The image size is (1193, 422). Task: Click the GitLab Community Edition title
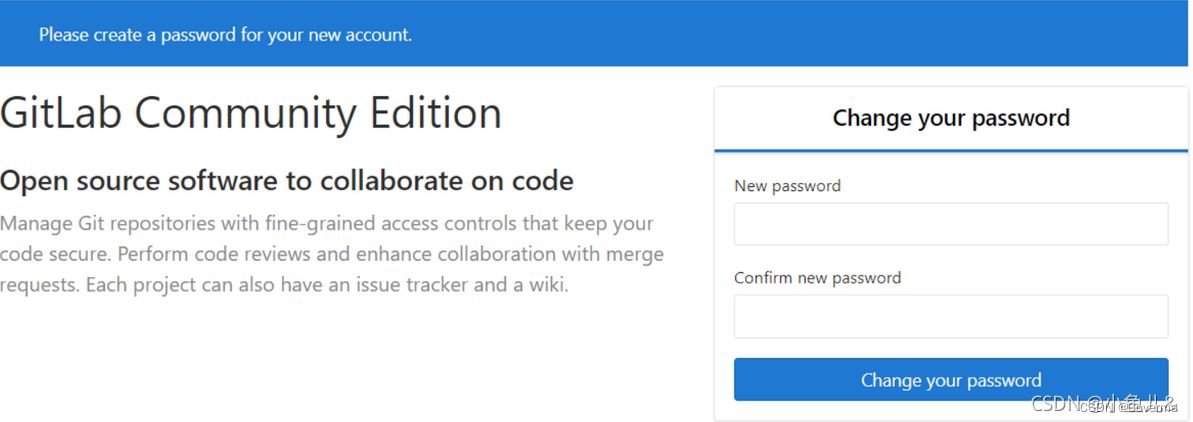[x=250, y=113]
